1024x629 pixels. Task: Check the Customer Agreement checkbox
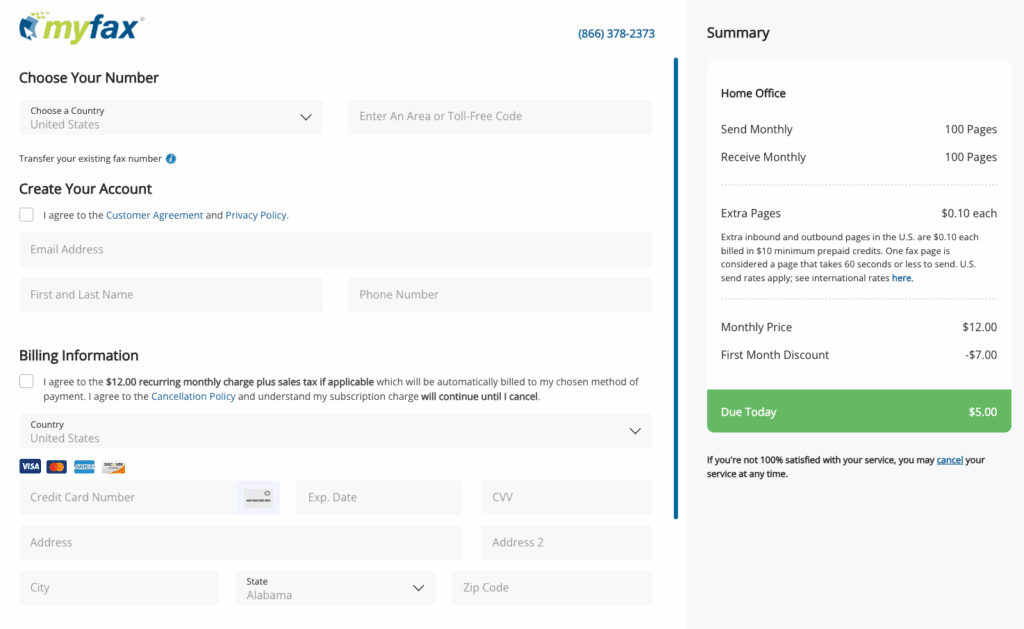pos(26,215)
